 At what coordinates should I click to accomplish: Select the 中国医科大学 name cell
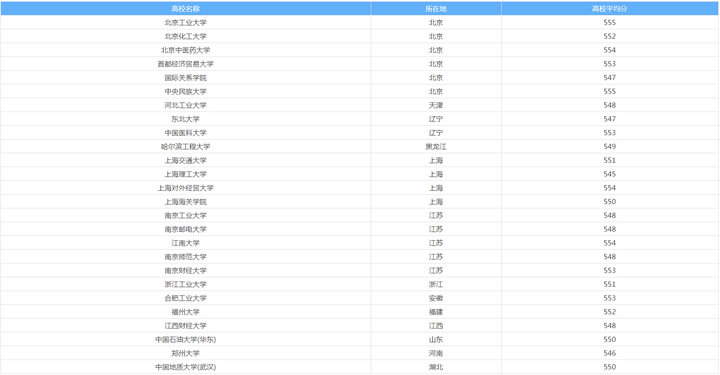coord(186,133)
